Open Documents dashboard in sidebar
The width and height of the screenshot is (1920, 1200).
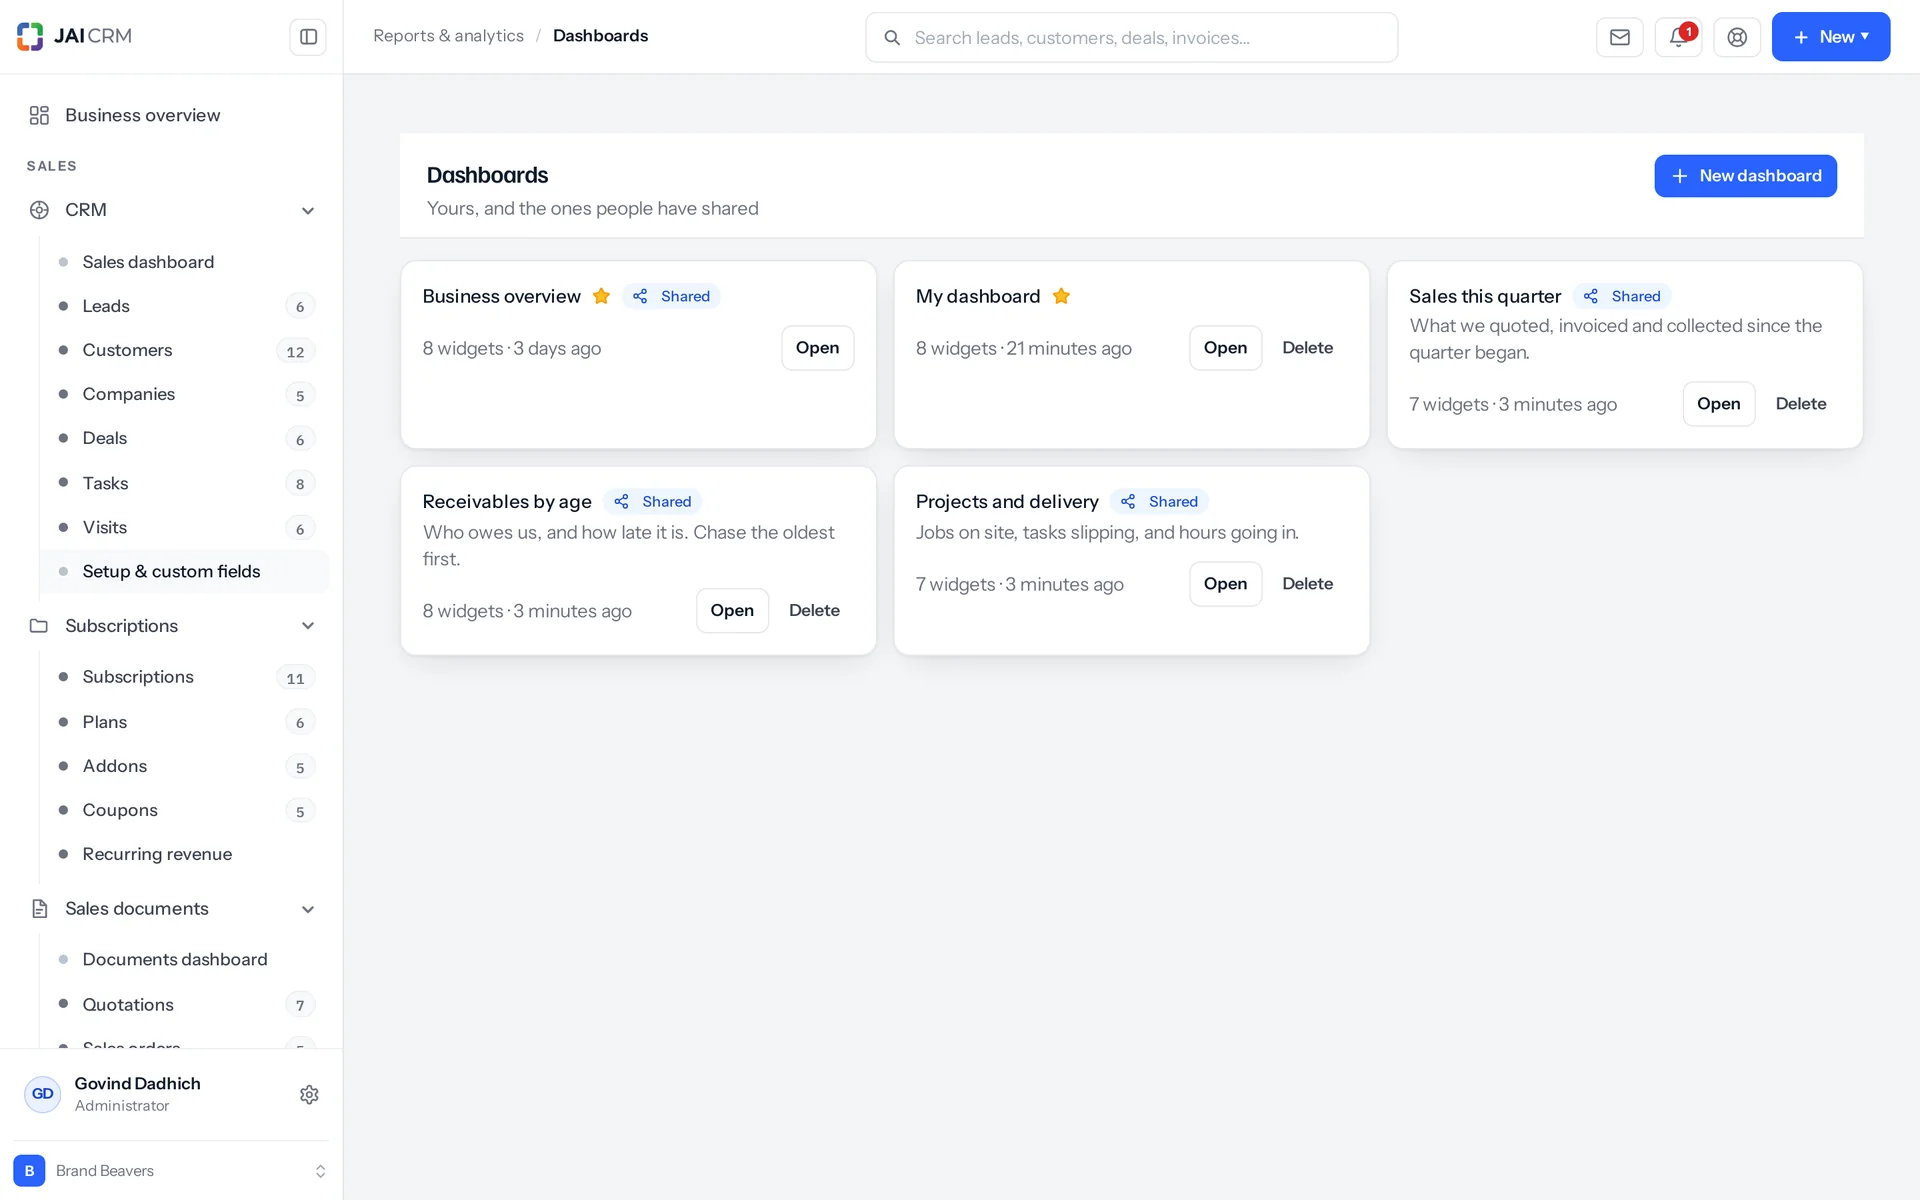pos(184,960)
